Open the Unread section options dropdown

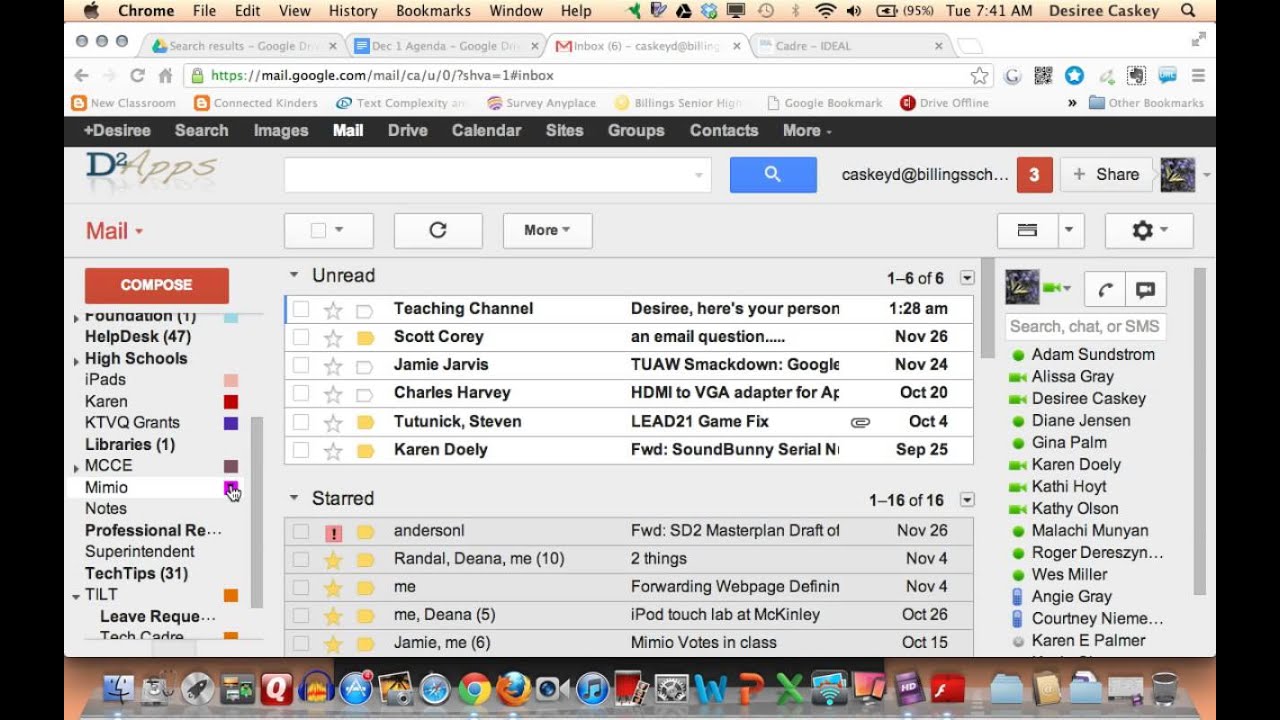(x=966, y=278)
